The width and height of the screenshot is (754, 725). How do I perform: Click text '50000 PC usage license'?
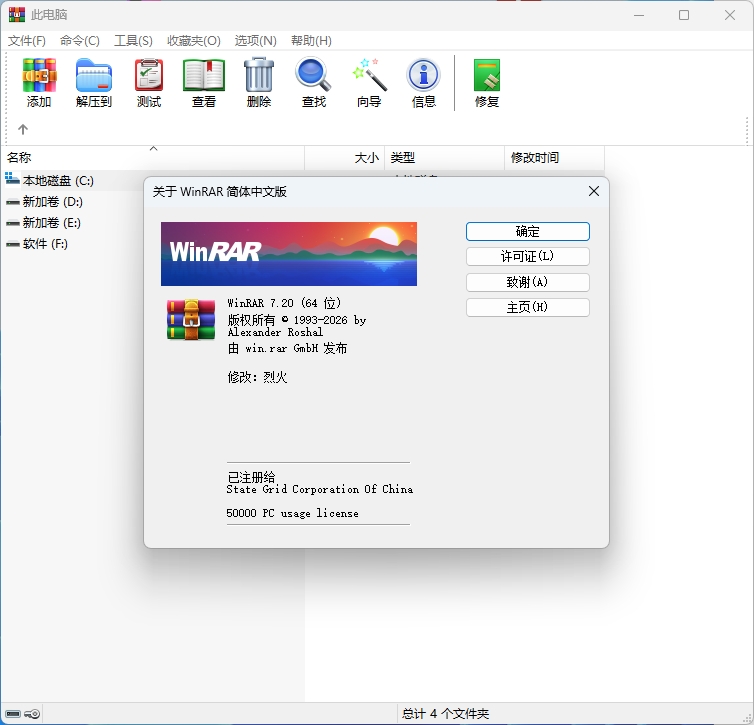pos(292,513)
